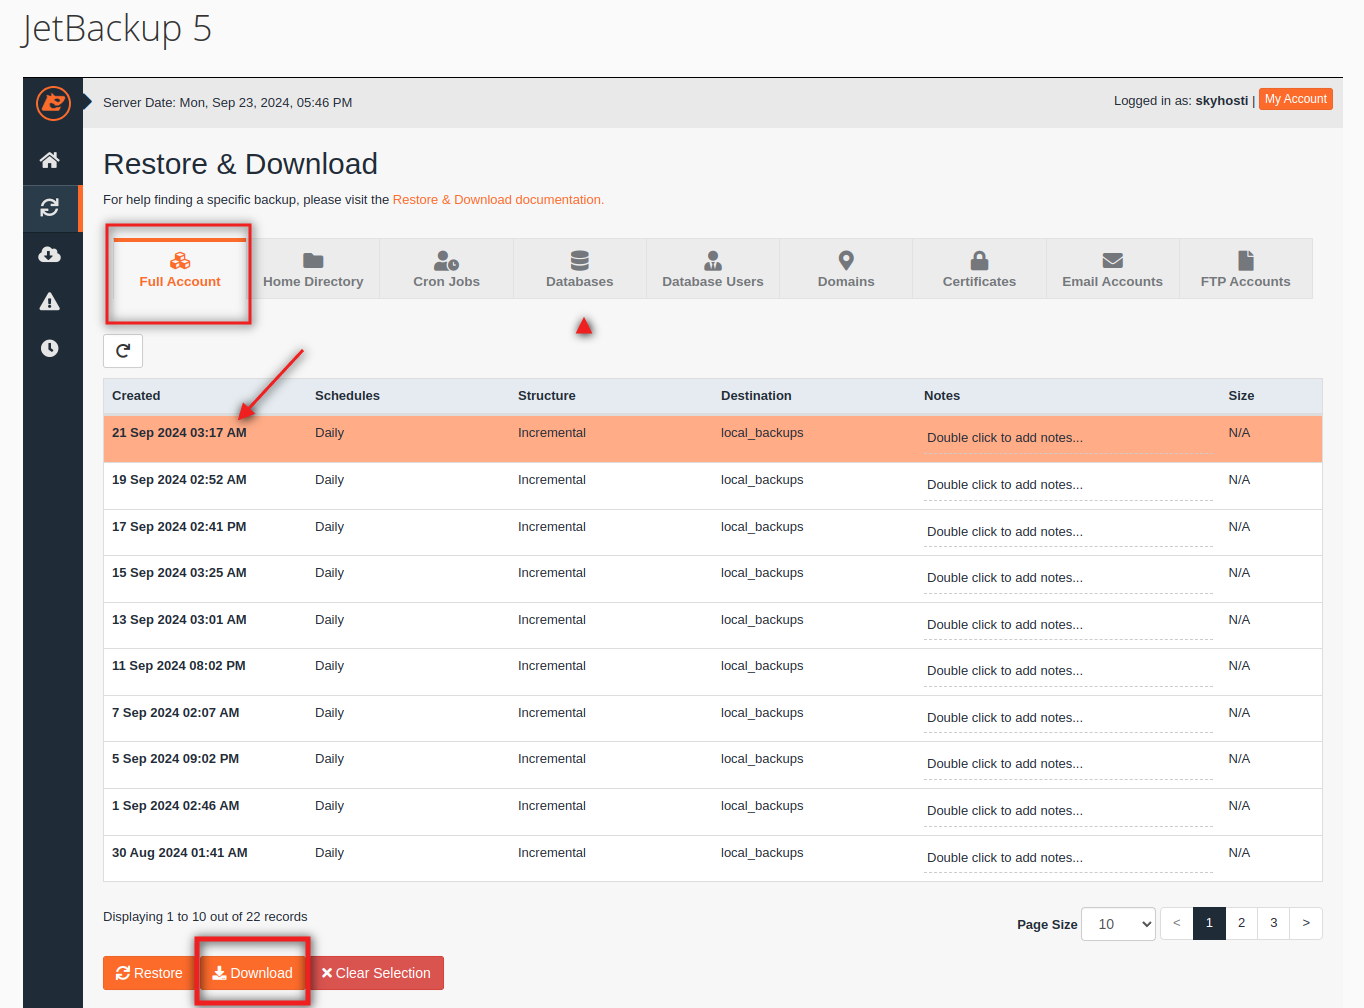Viewport: 1364px width, 1008px height.
Task: Select the 19 Sep 2024 02:52 AM backup
Action: 712,486
